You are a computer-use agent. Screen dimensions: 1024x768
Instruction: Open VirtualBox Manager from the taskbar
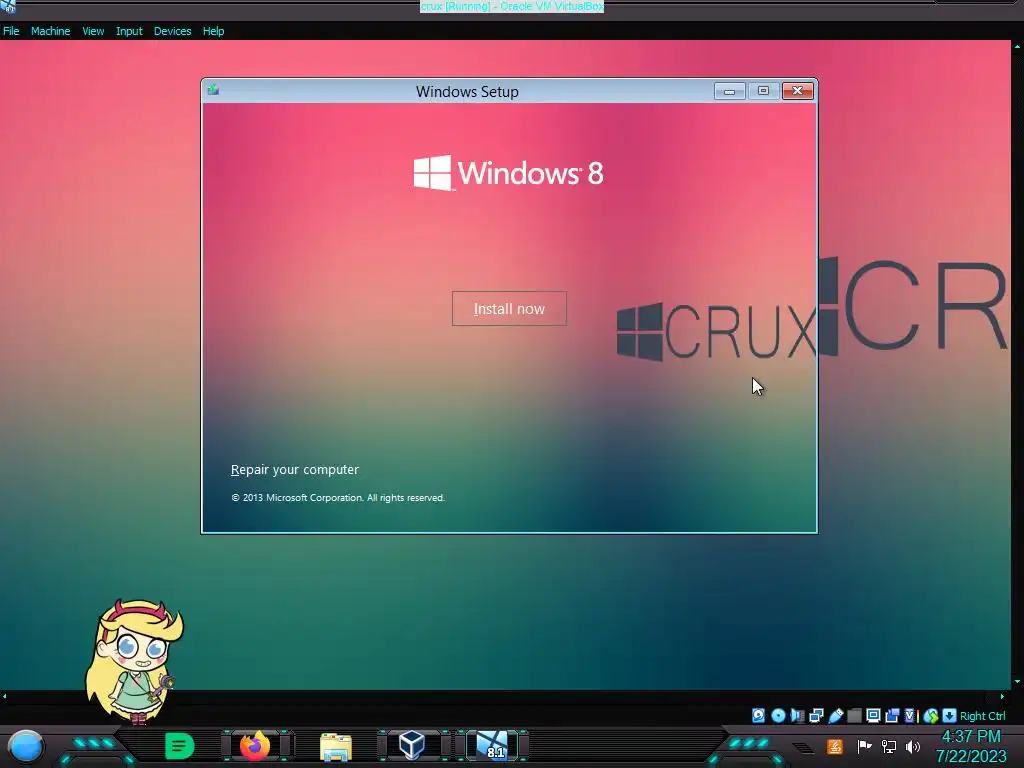412,744
